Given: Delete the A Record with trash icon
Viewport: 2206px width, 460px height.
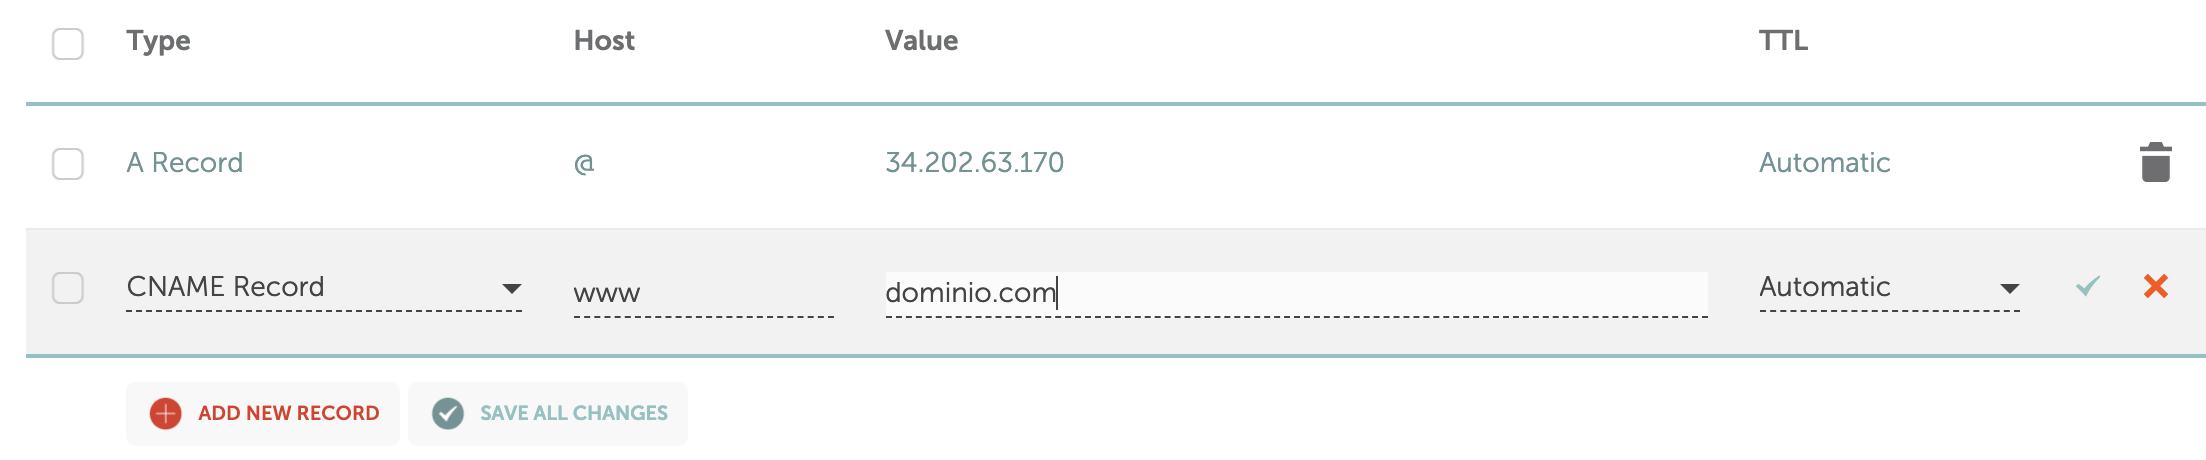Looking at the screenshot, I should tap(2155, 162).
